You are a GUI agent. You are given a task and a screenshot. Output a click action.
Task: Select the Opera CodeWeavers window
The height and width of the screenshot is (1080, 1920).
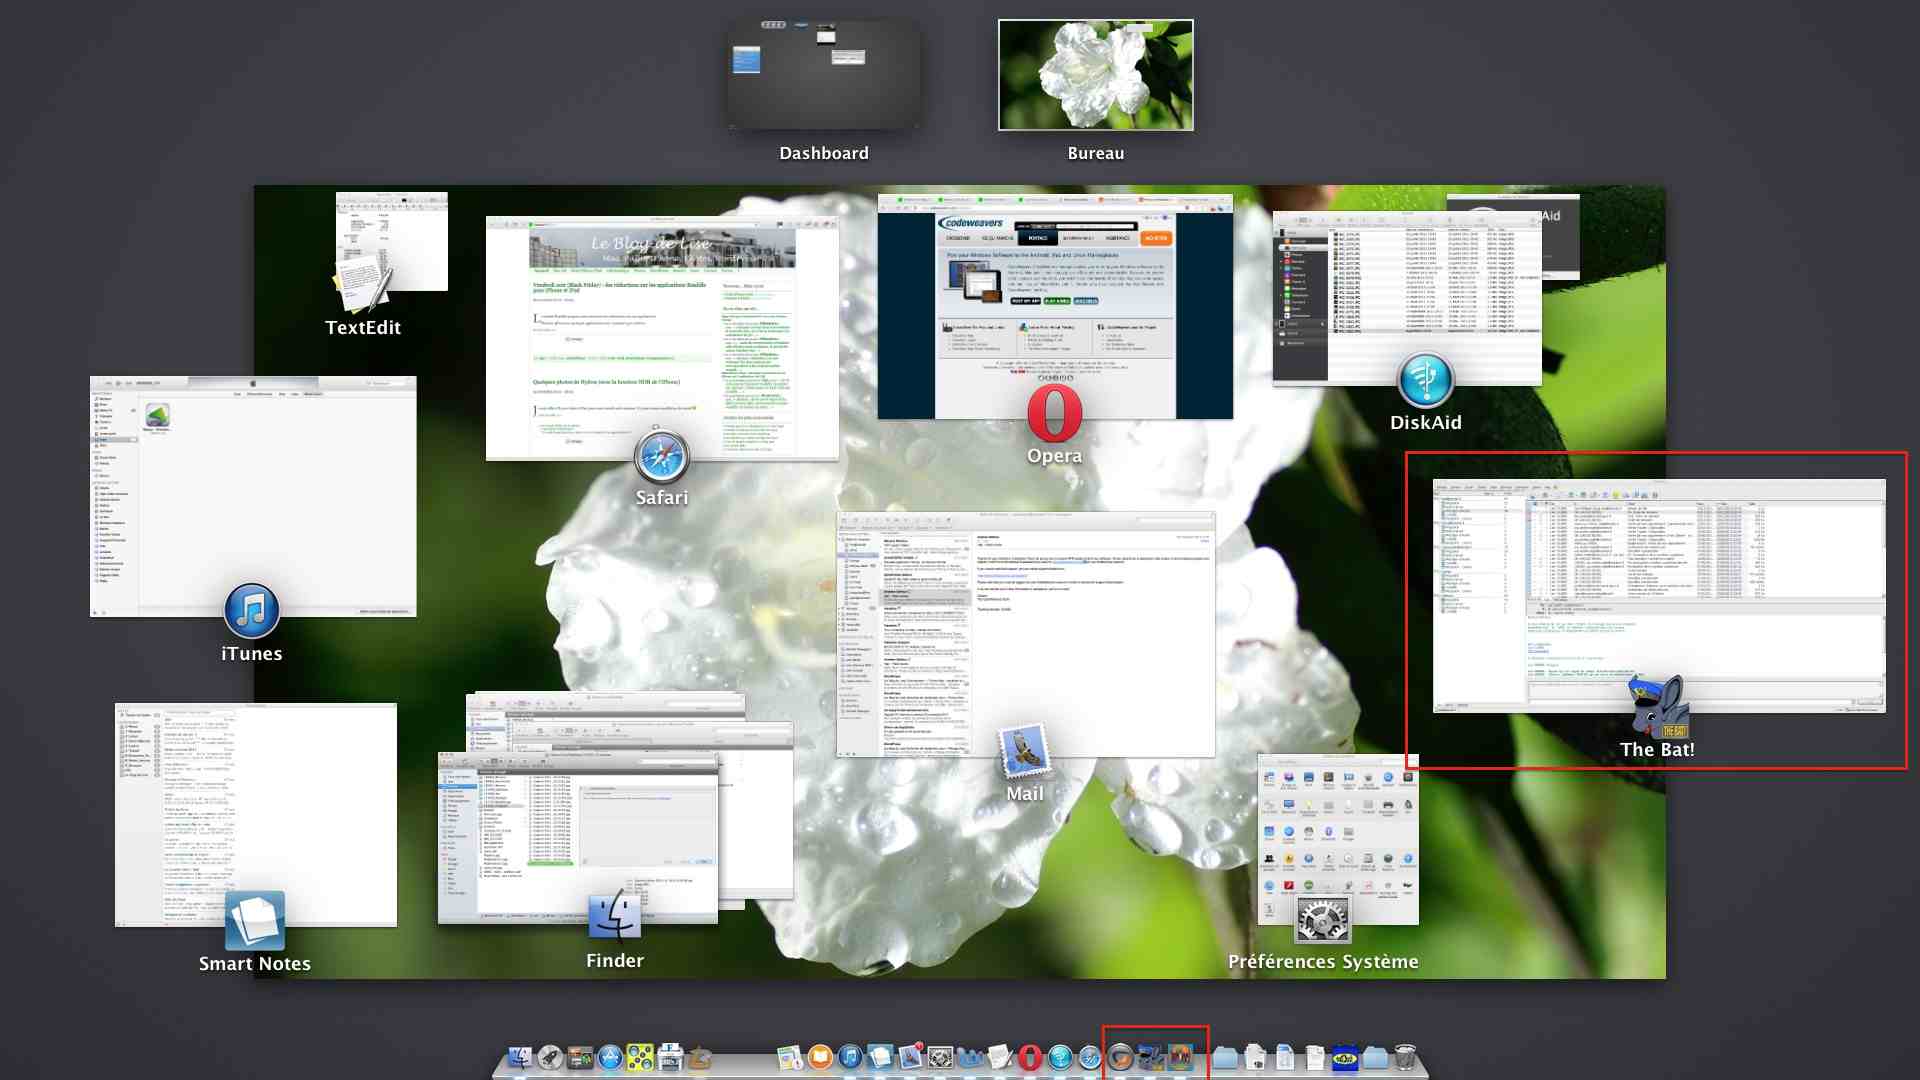tap(1054, 306)
